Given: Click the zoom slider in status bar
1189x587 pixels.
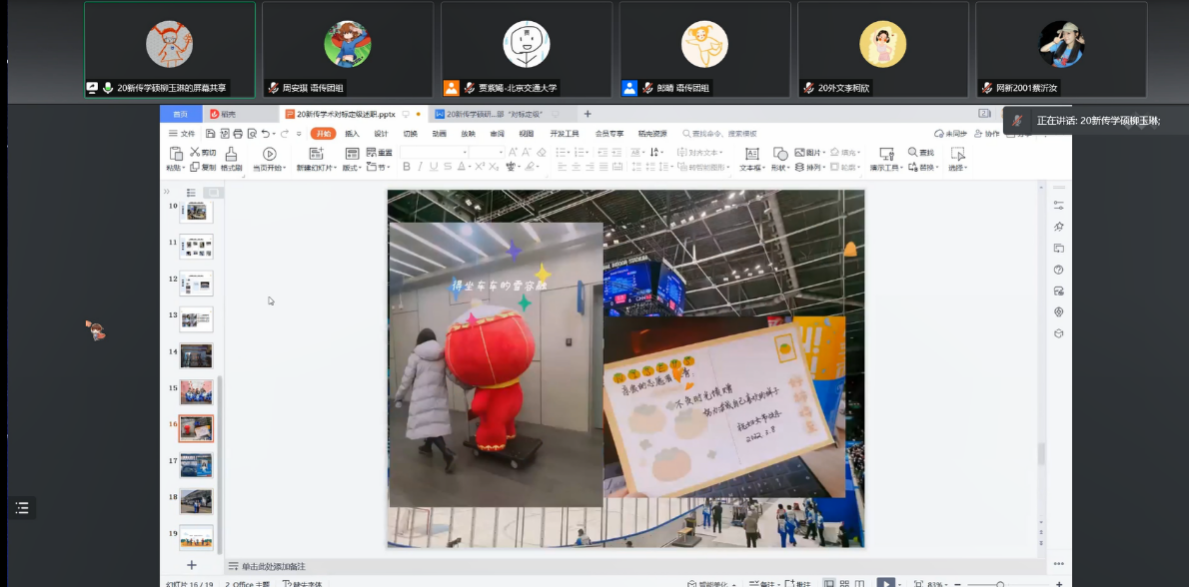Looking at the screenshot, I should click(999, 584).
